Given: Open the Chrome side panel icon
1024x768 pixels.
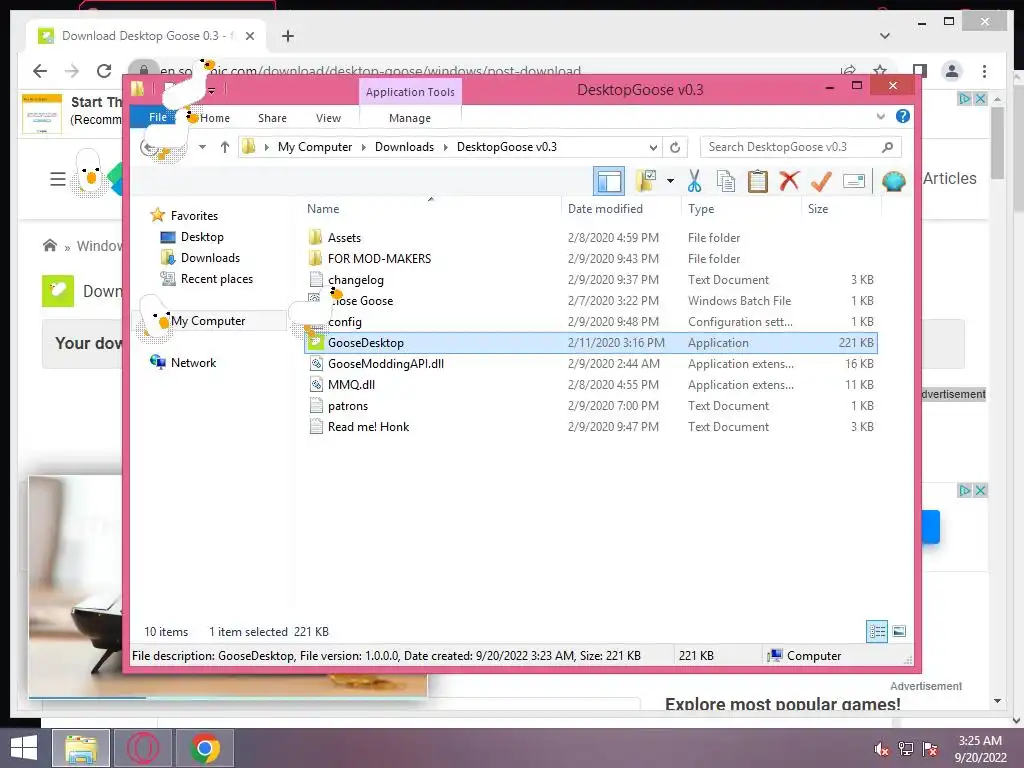Looking at the screenshot, I should tap(920, 71).
